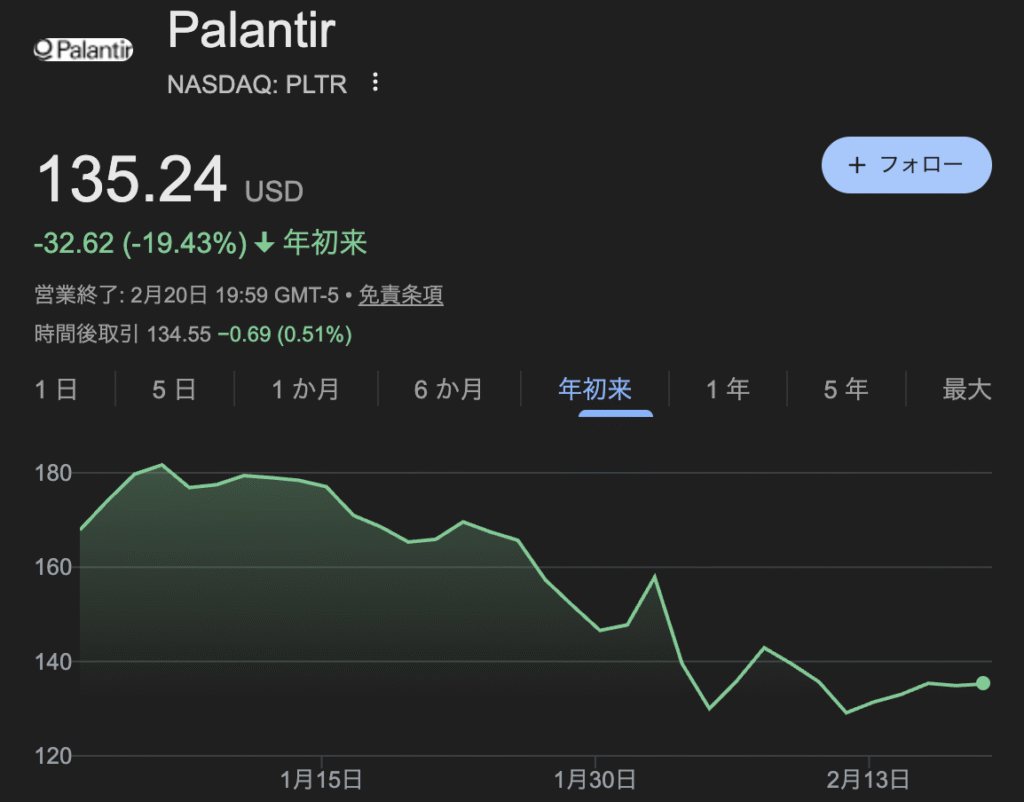This screenshot has width=1024, height=802.
Task: Select the 6か月 chart range
Action: coord(448,389)
